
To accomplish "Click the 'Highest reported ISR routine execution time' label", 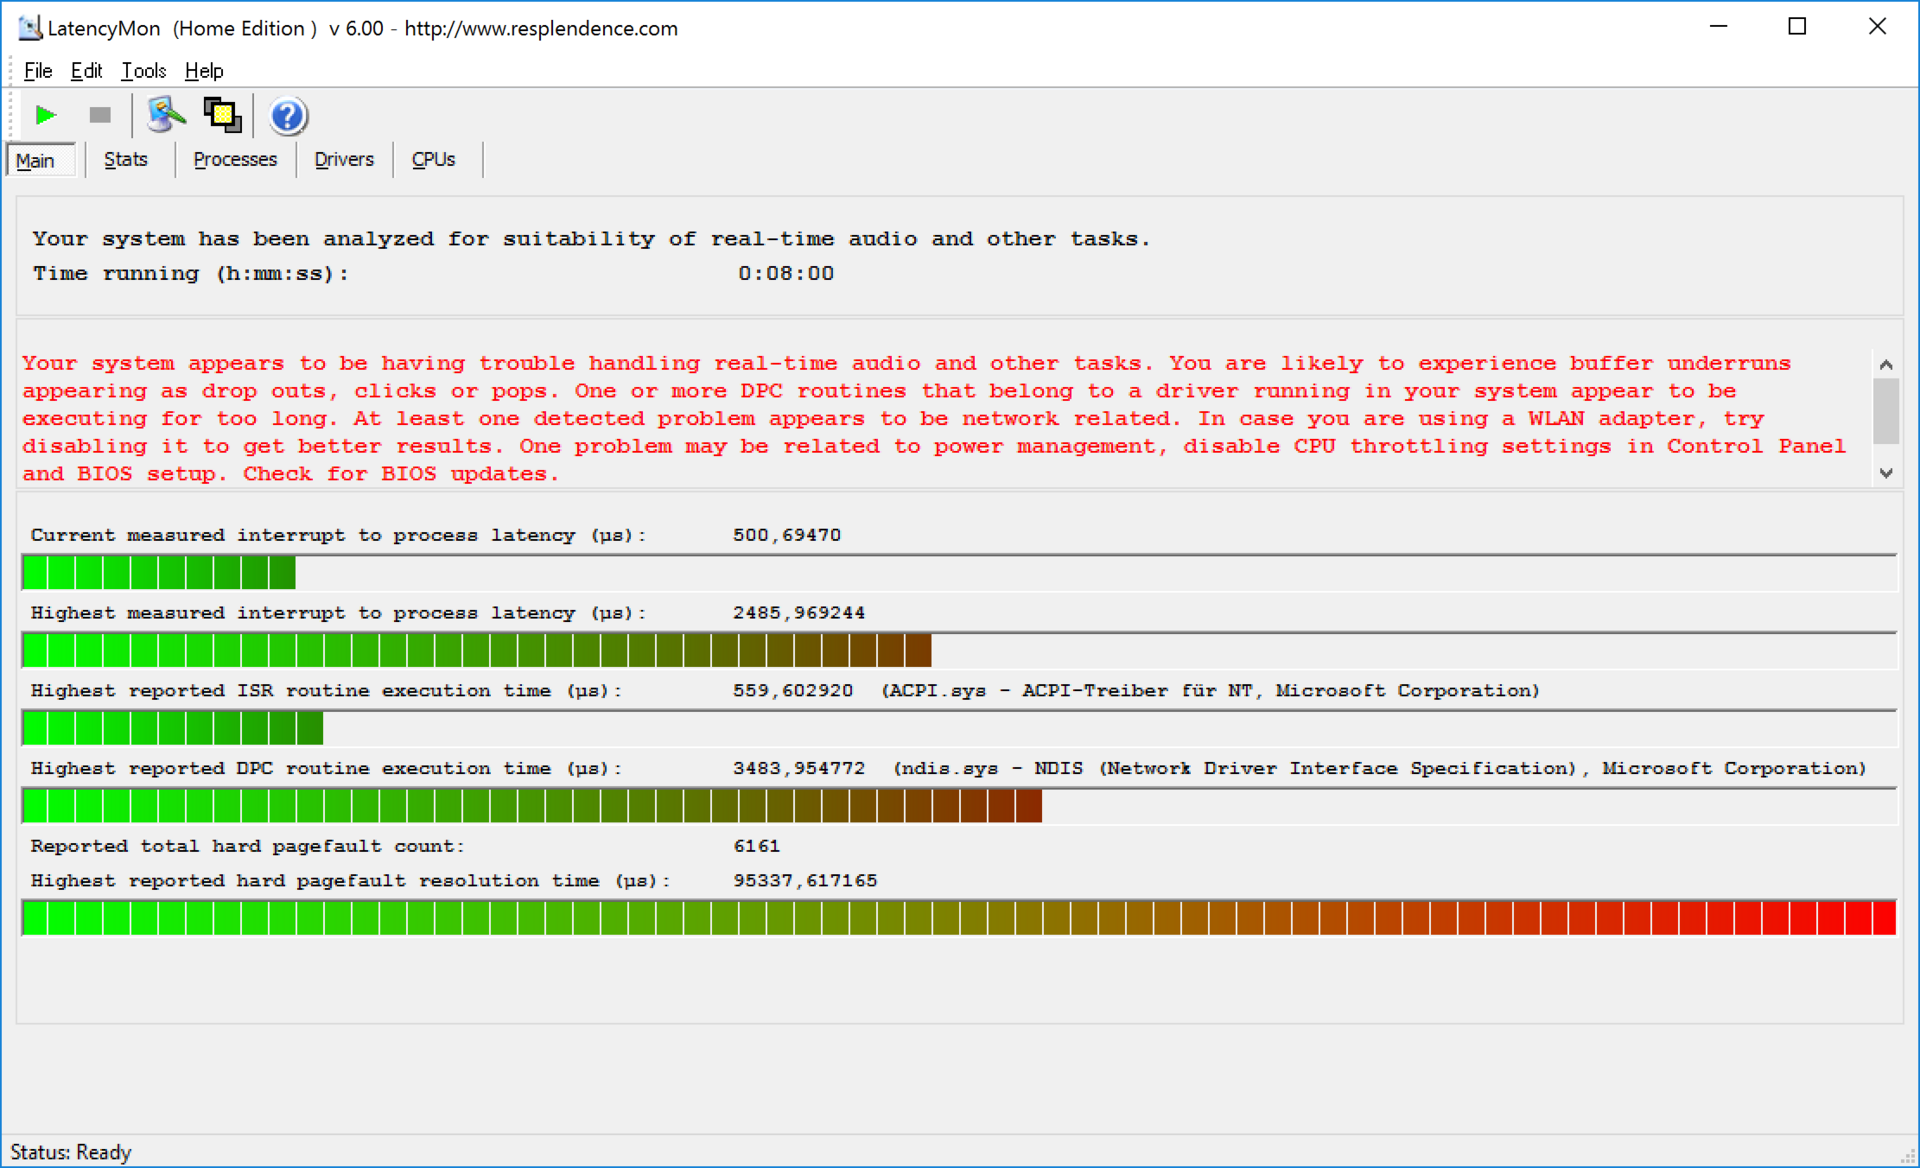I will [327, 691].
